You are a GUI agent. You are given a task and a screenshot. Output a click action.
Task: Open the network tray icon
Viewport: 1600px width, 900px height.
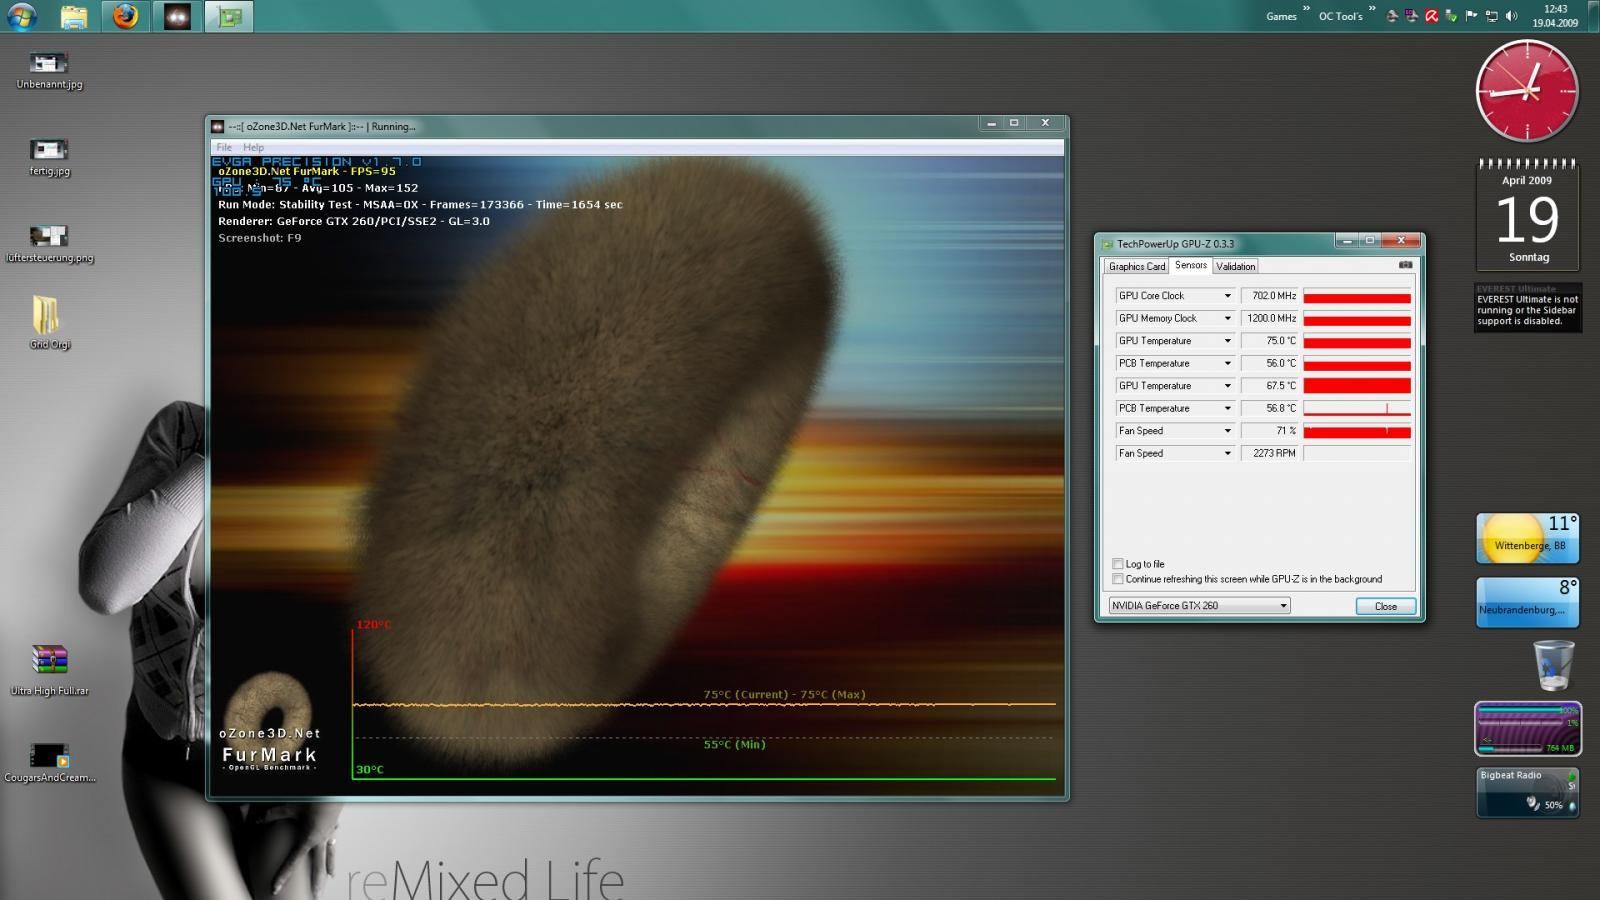pos(1491,16)
